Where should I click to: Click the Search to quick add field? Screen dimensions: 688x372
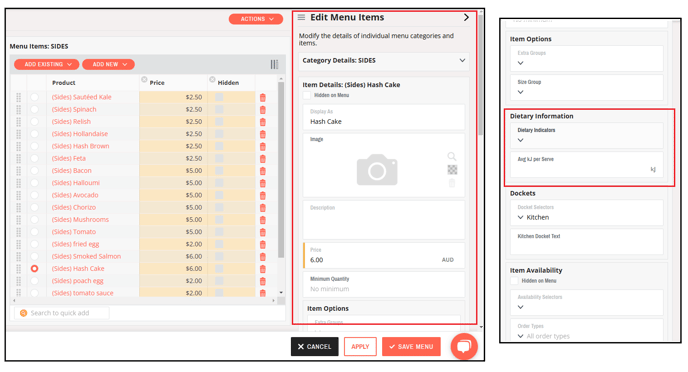point(62,313)
